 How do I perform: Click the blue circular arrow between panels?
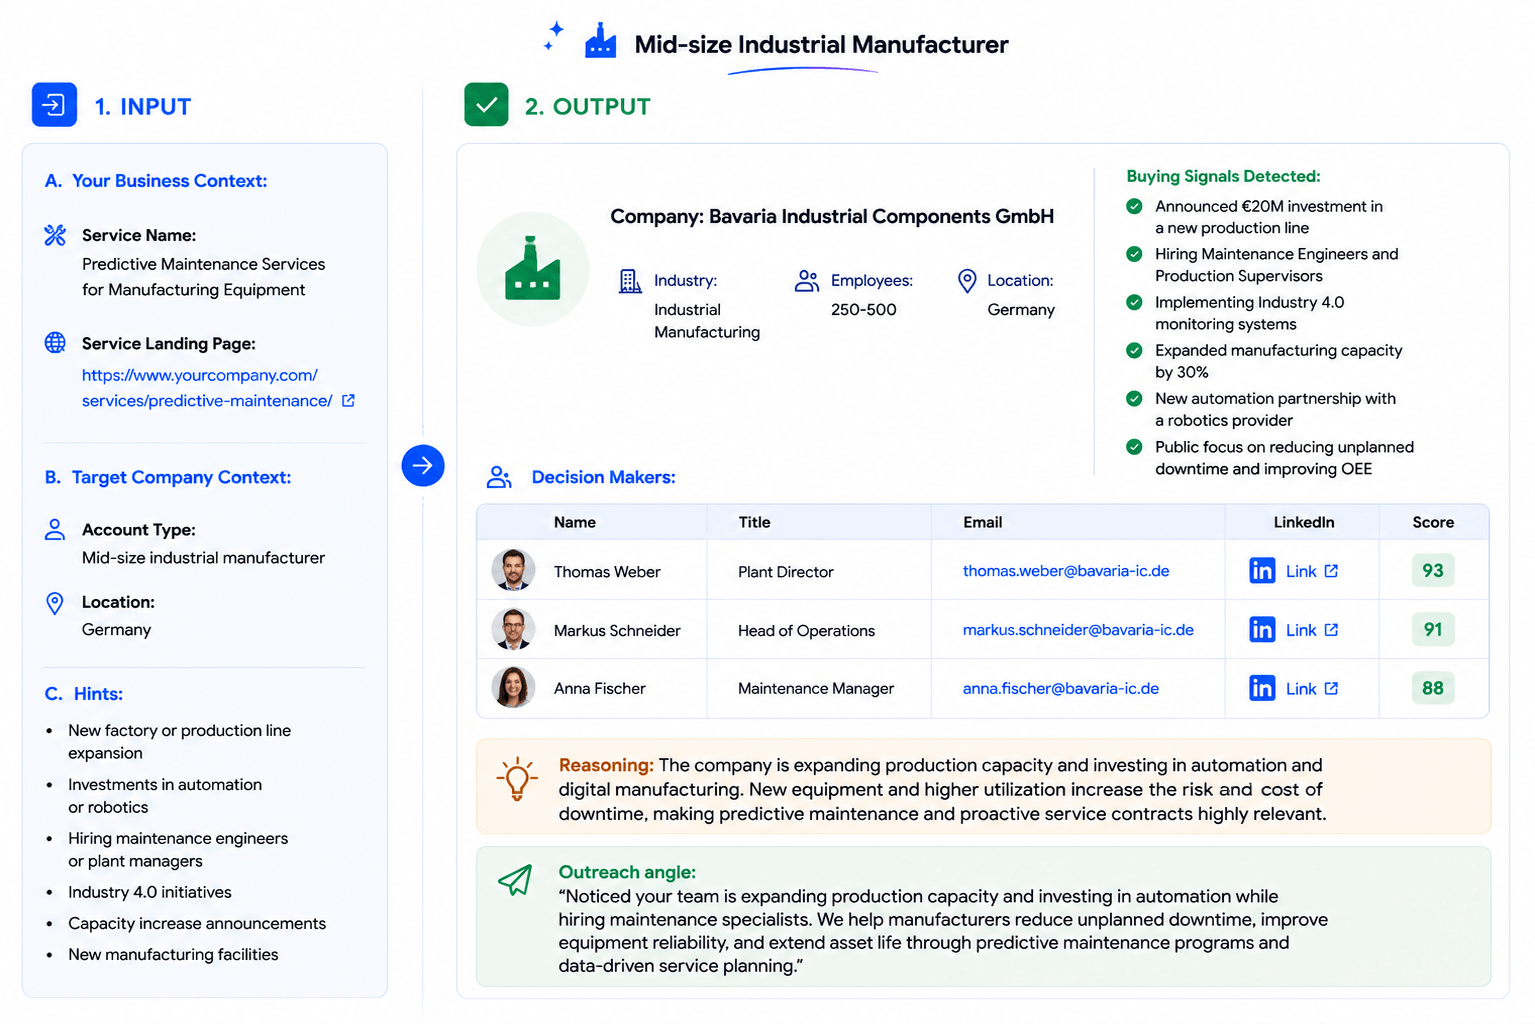tap(423, 465)
